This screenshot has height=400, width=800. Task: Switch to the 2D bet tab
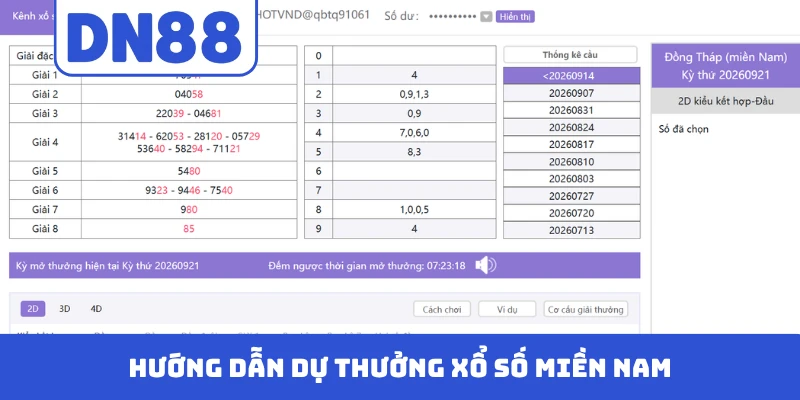click(33, 309)
